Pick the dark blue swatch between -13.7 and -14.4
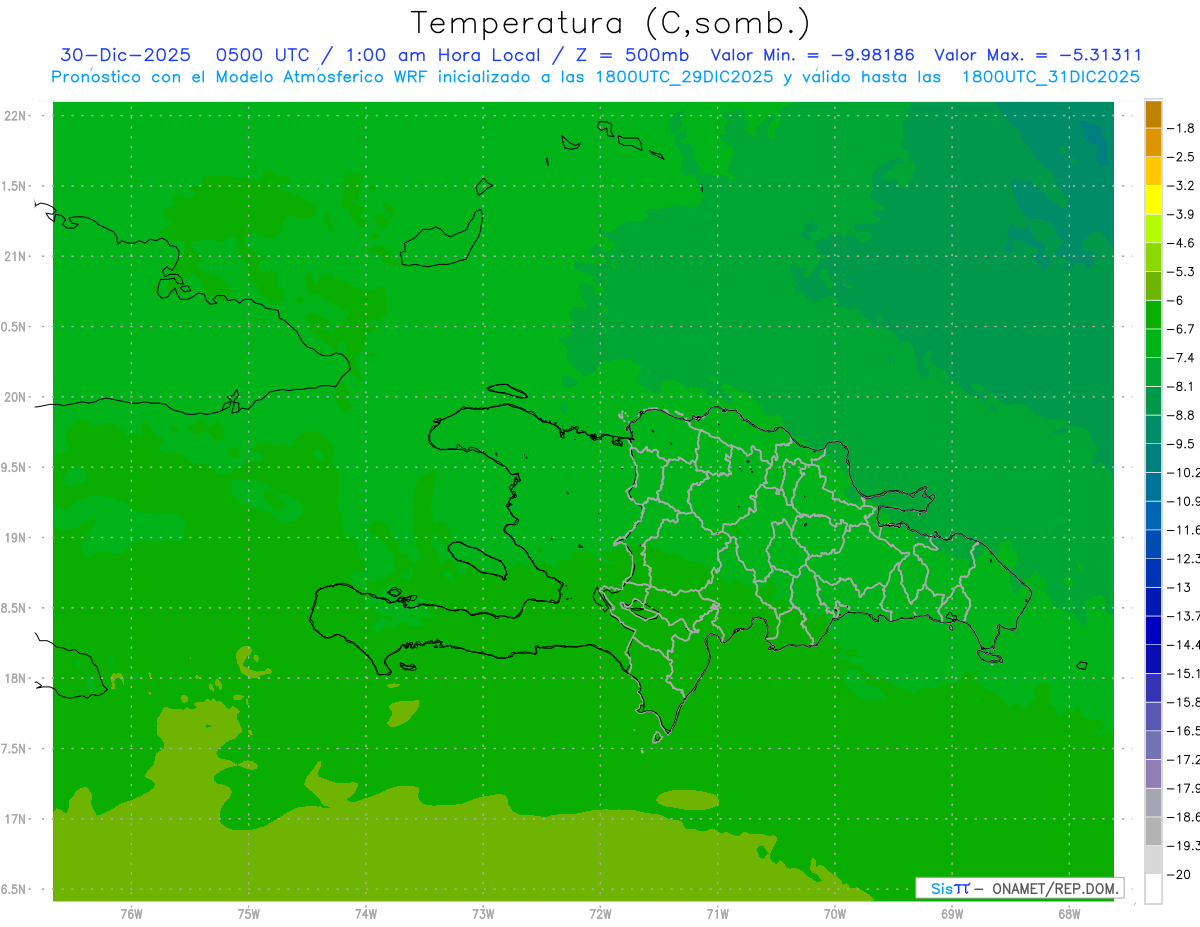The image size is (1200, 927). [1153, 630]
